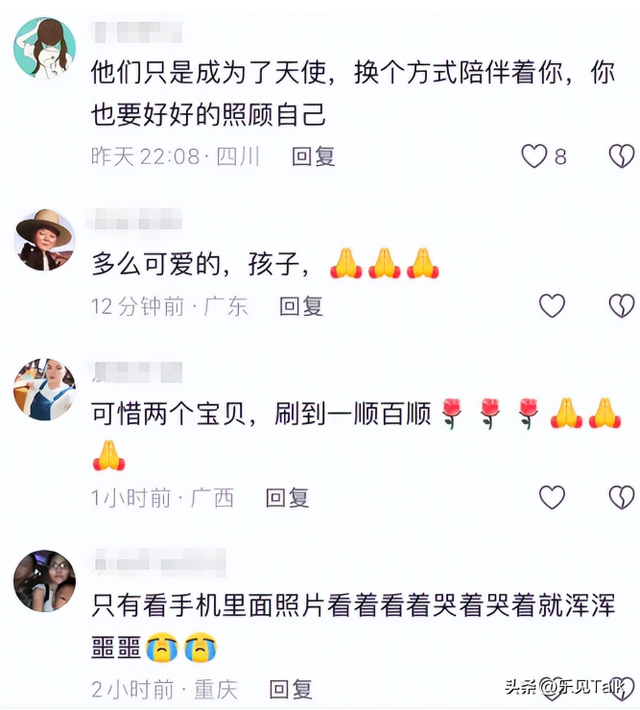Open the like count 8 on first comment

tap(561, 157)
